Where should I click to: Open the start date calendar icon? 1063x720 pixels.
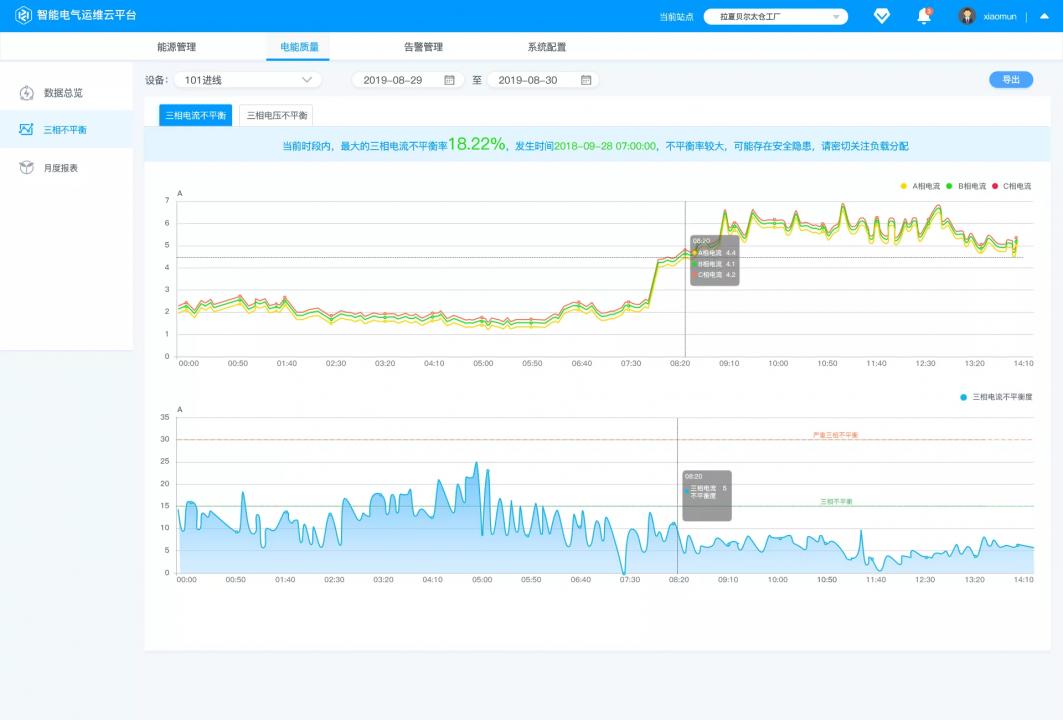[x=449, y=80]
